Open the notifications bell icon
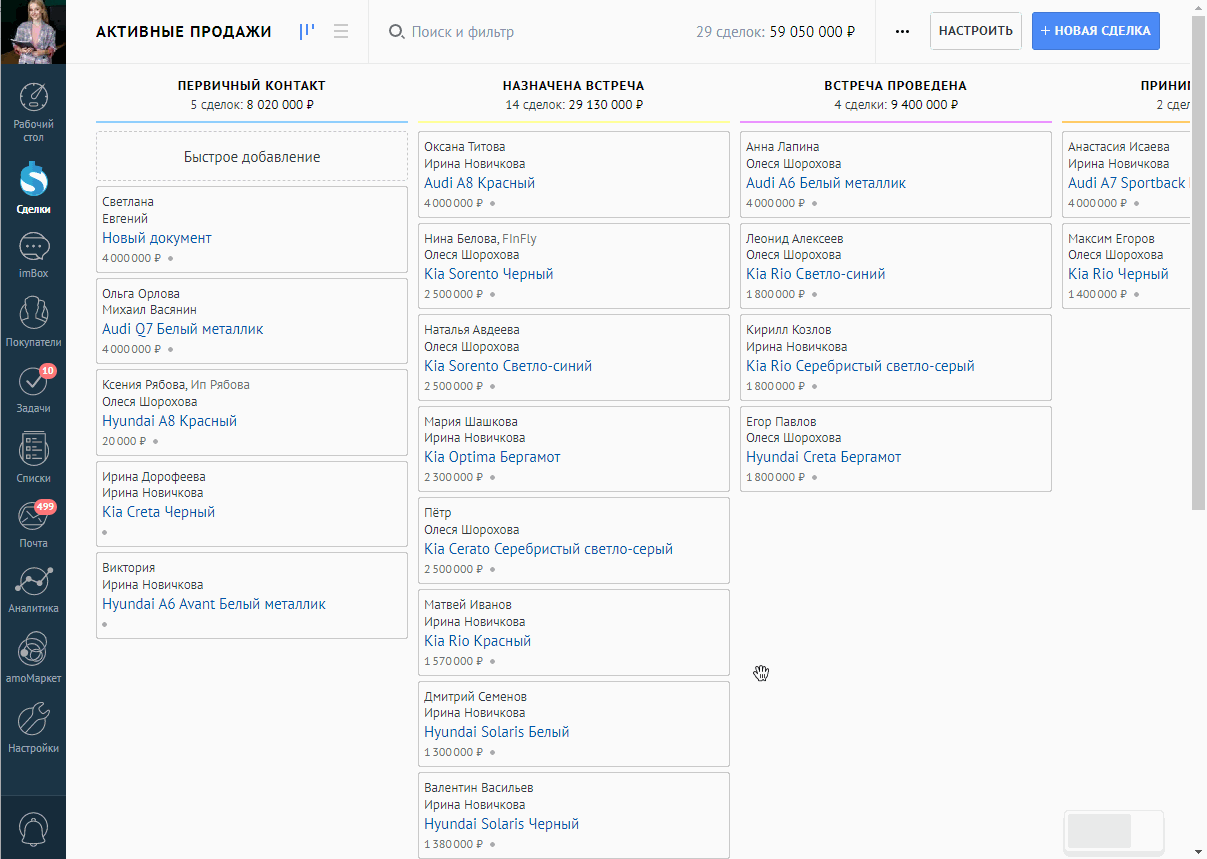The height and width of the screenshot is (859, 1207). (x=34, y=830)
